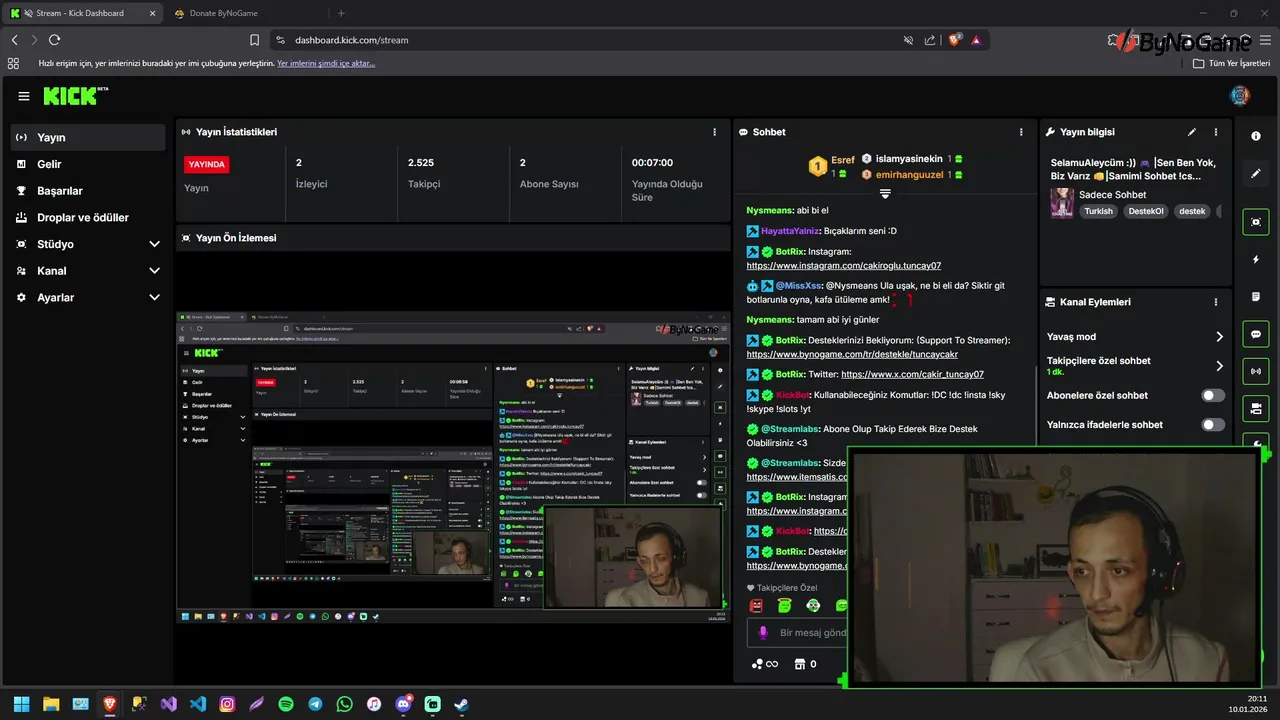Click username HayattaYalniz in chat
Viewport: 1280px width, 720px height.
(790, 231)
